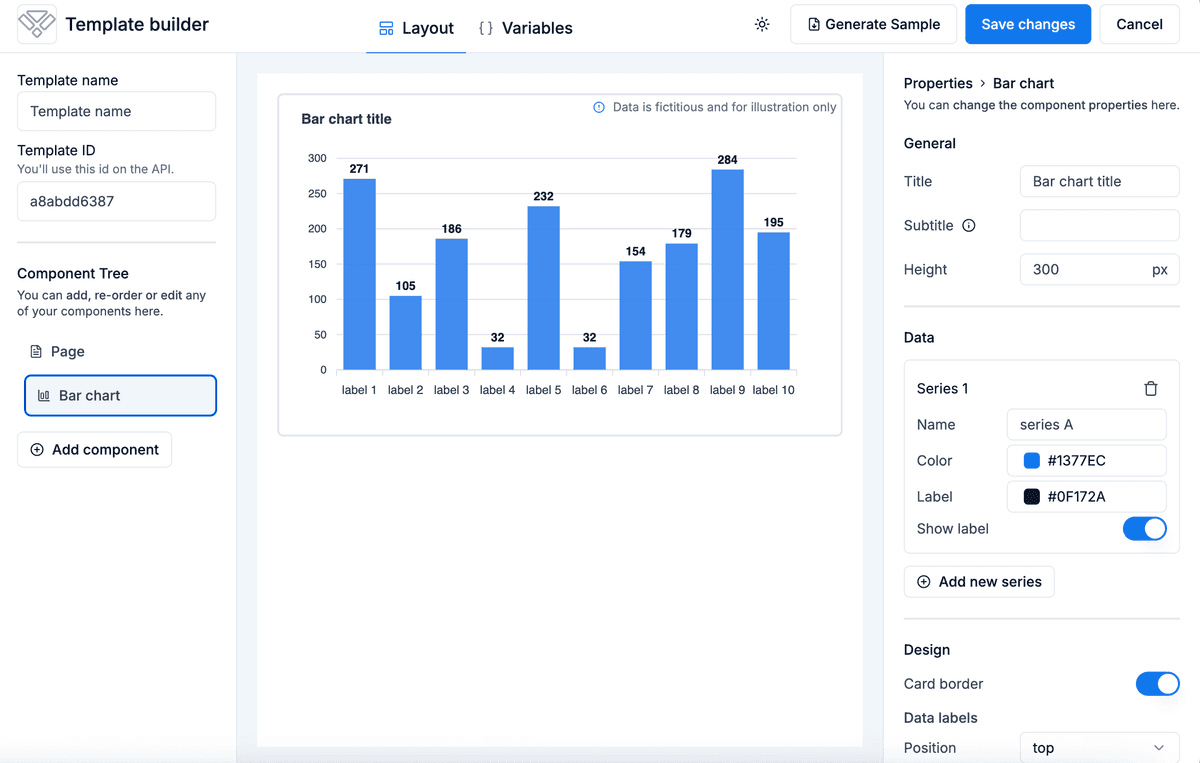
Task: Click the Subtitle info icon
Action: click(x=968, y=226)
